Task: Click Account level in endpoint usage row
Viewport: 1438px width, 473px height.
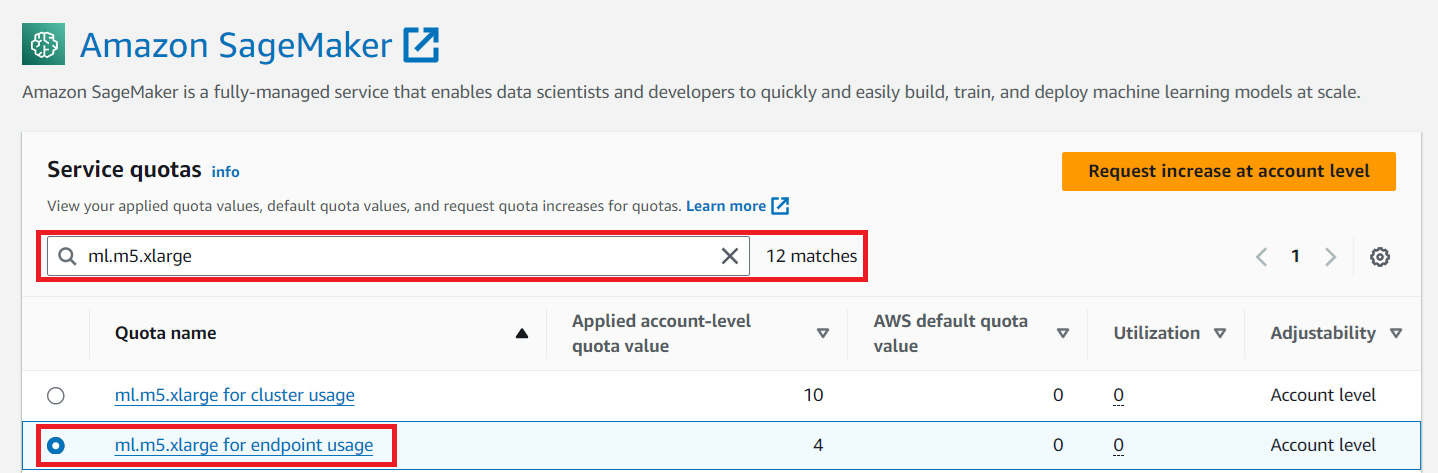Action: (1323, 445)
